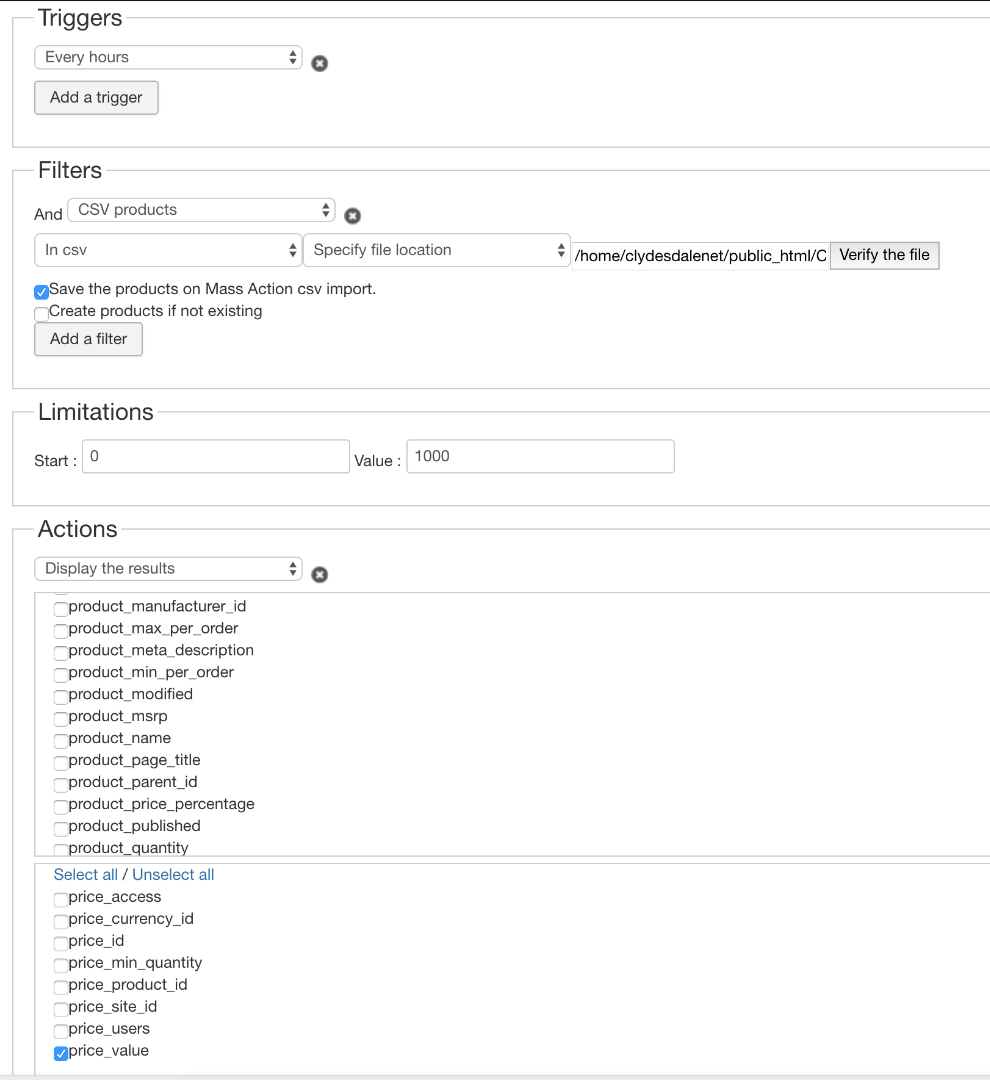The image size is (990, 1080).
Task: Open 'Specify file location' dropdown
Action: [436, 250]
